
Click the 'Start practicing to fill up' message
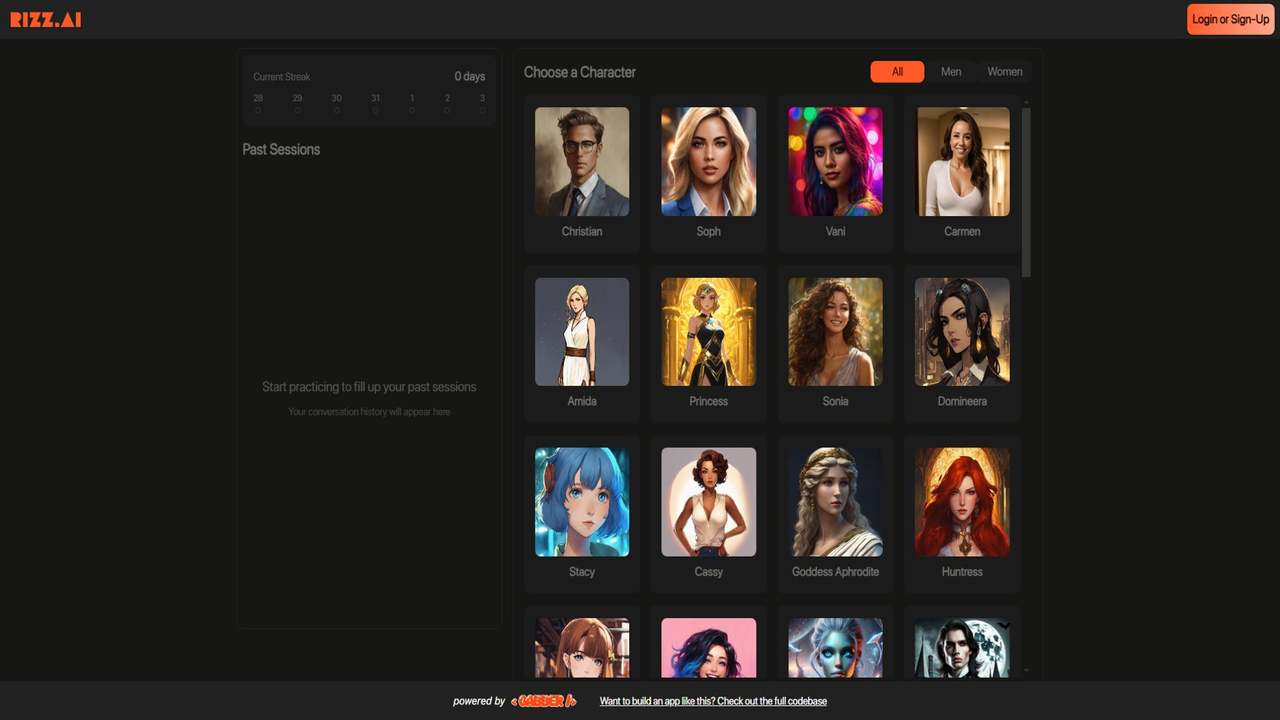click(x=369, y=387)
